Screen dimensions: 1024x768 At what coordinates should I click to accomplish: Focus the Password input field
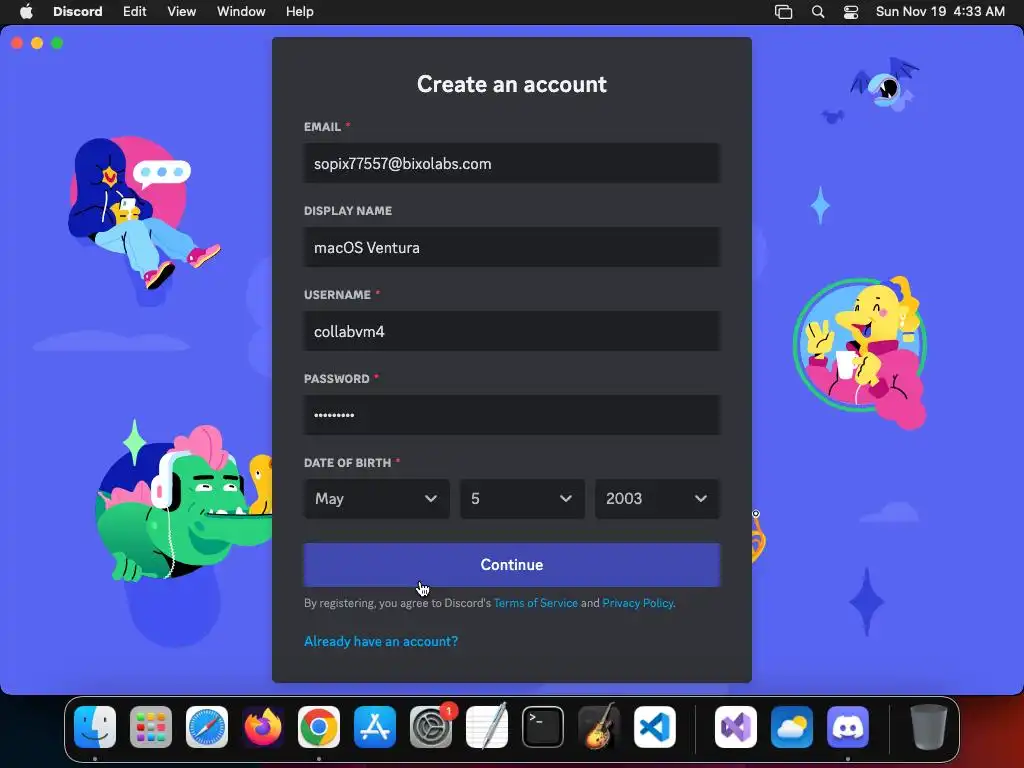[x=512, y=415]
